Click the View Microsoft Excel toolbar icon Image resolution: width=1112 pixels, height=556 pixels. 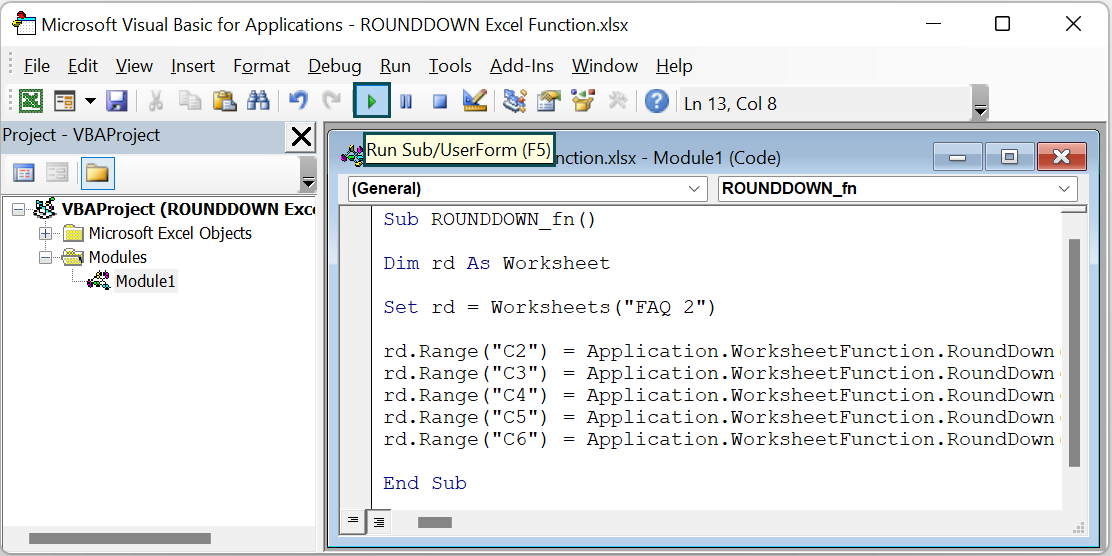30,101
